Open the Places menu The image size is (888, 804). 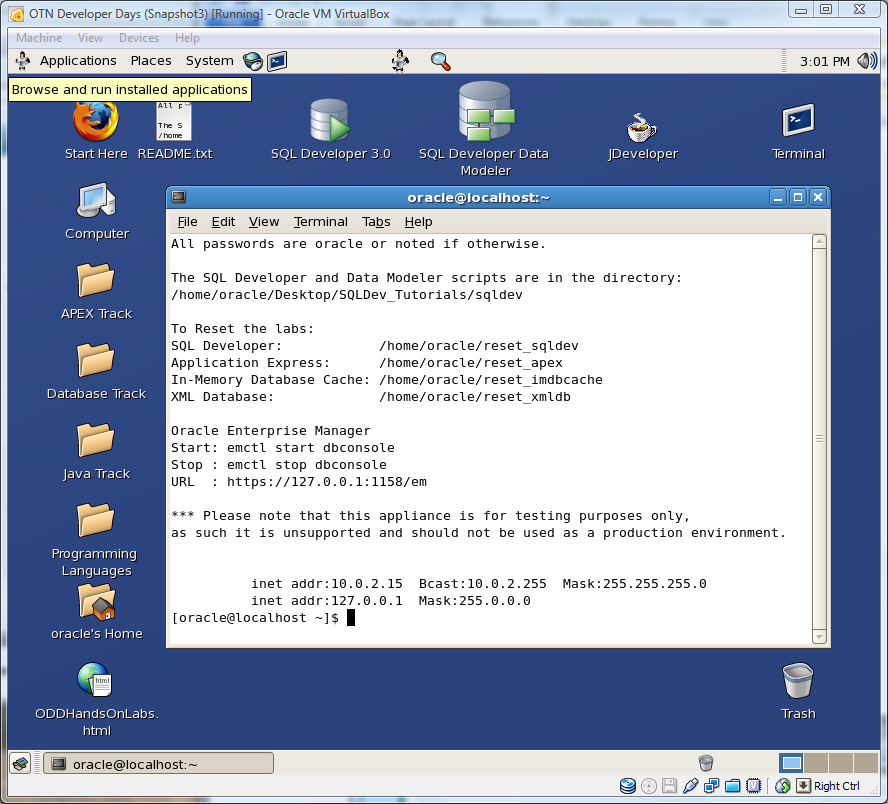tap(151, 61)
